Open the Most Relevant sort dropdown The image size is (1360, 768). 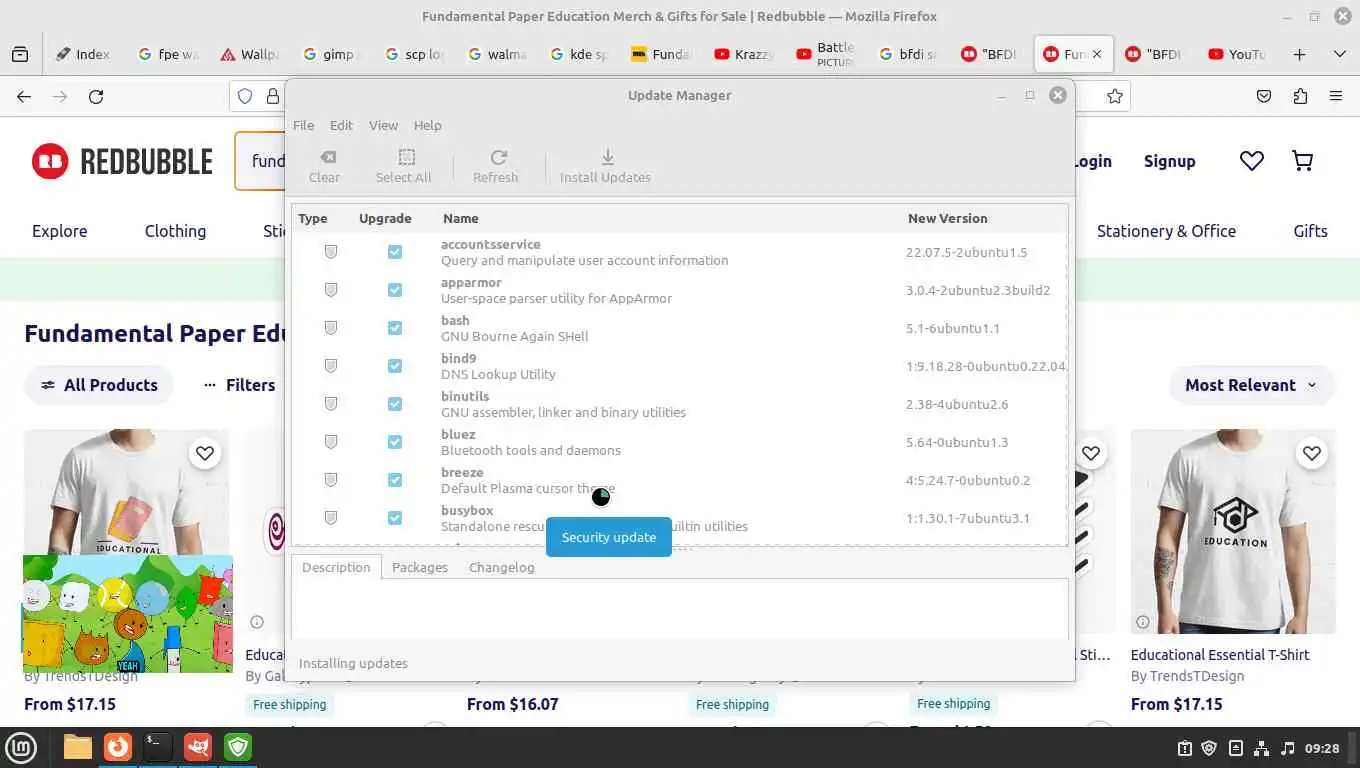[x=1252, y=385]
